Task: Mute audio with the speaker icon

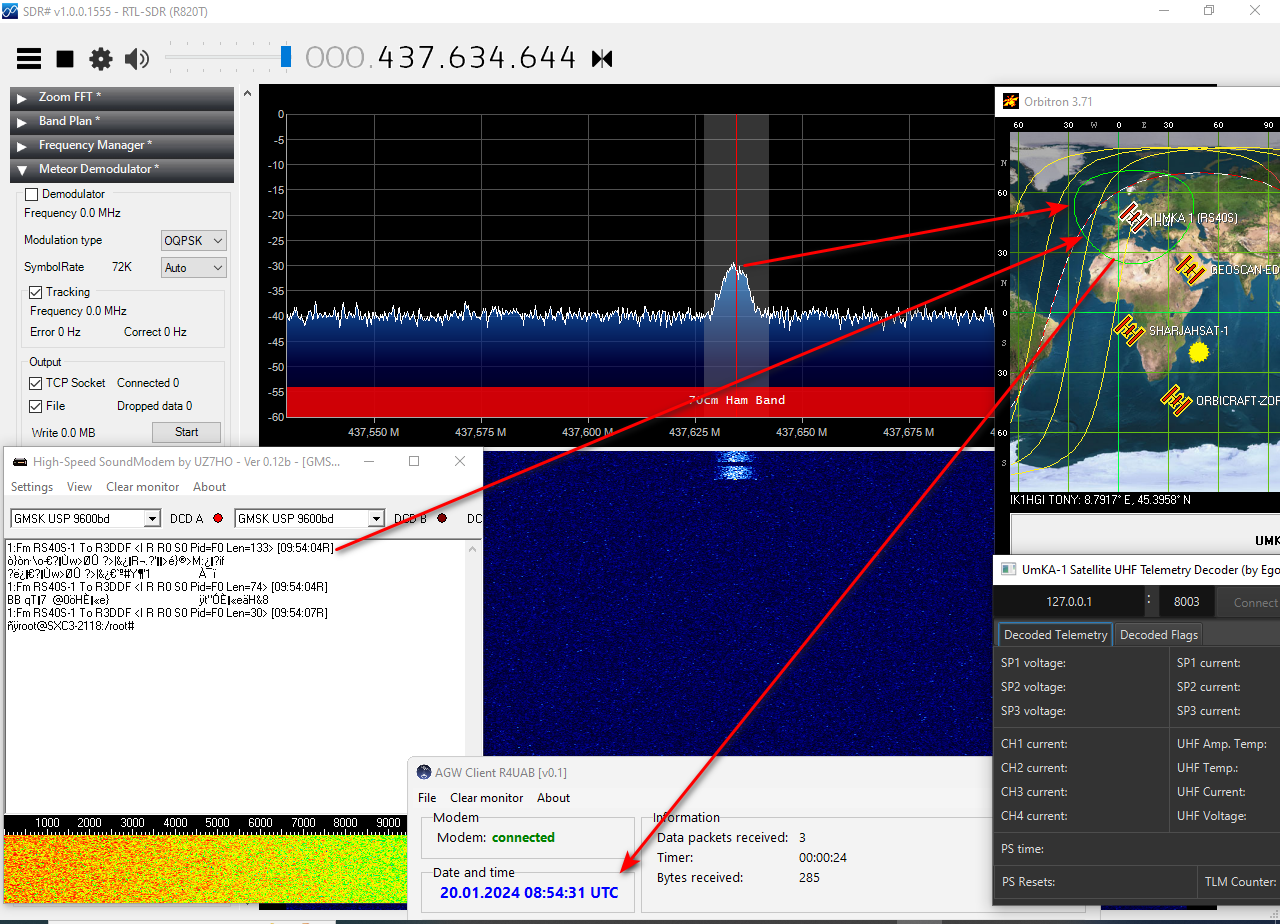Action: click(x=136, y=59)
